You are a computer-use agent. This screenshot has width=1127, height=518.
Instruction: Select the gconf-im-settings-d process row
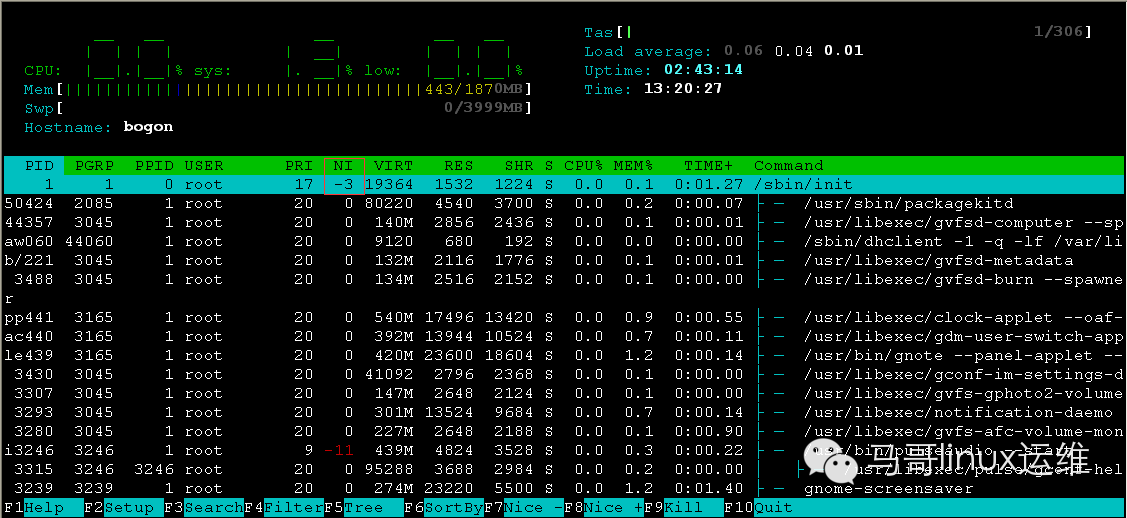click(564, 374)
